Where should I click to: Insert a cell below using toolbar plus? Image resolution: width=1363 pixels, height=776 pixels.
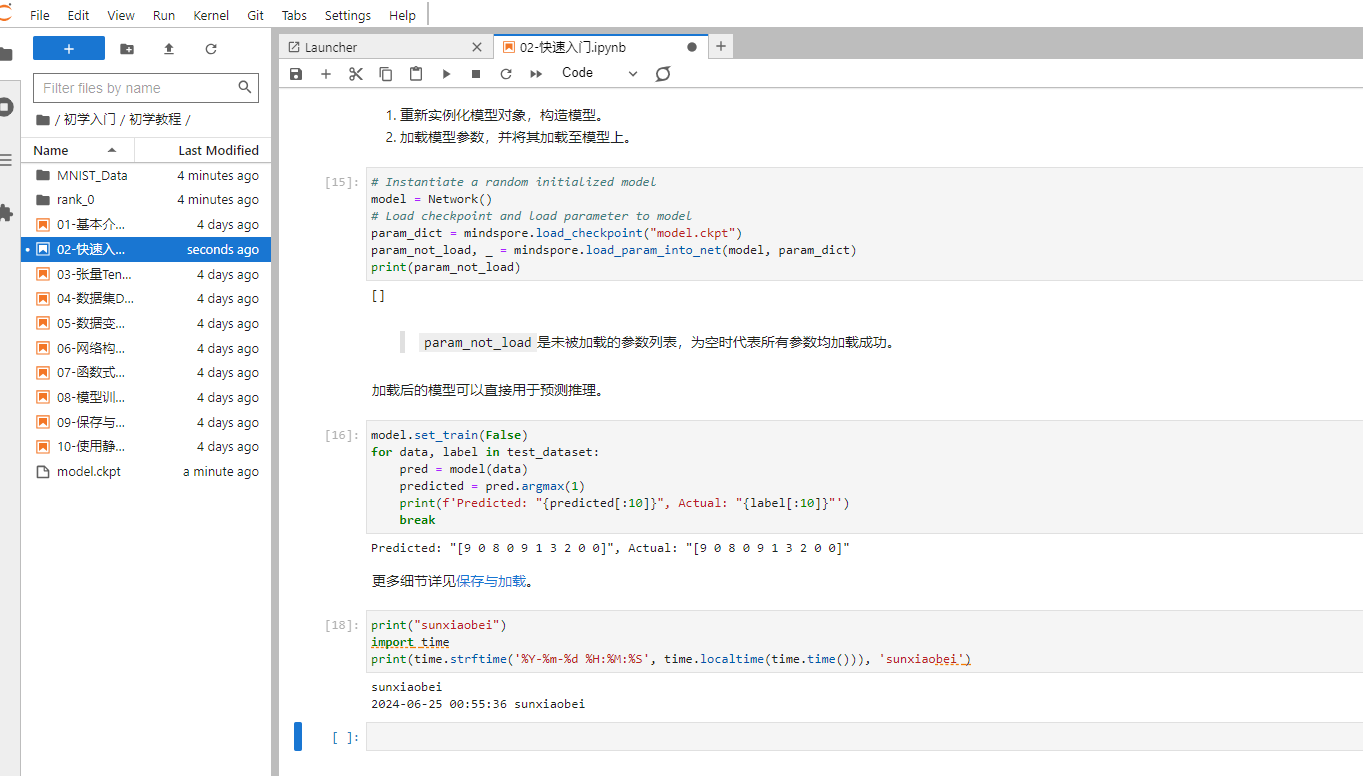(x=326, y=73)
